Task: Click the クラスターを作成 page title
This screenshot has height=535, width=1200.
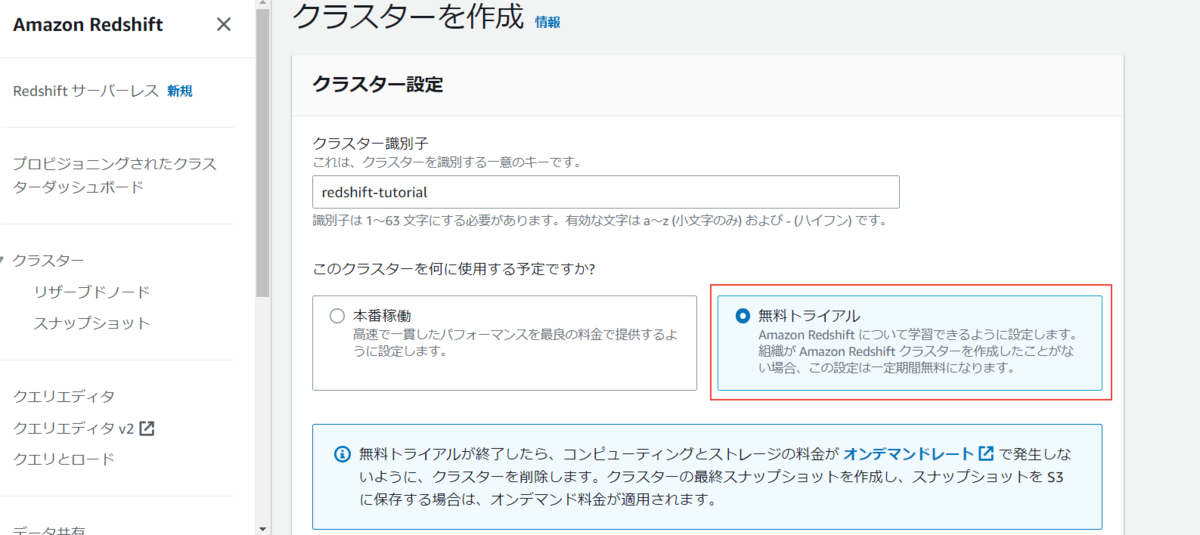Action: [408, 18]
